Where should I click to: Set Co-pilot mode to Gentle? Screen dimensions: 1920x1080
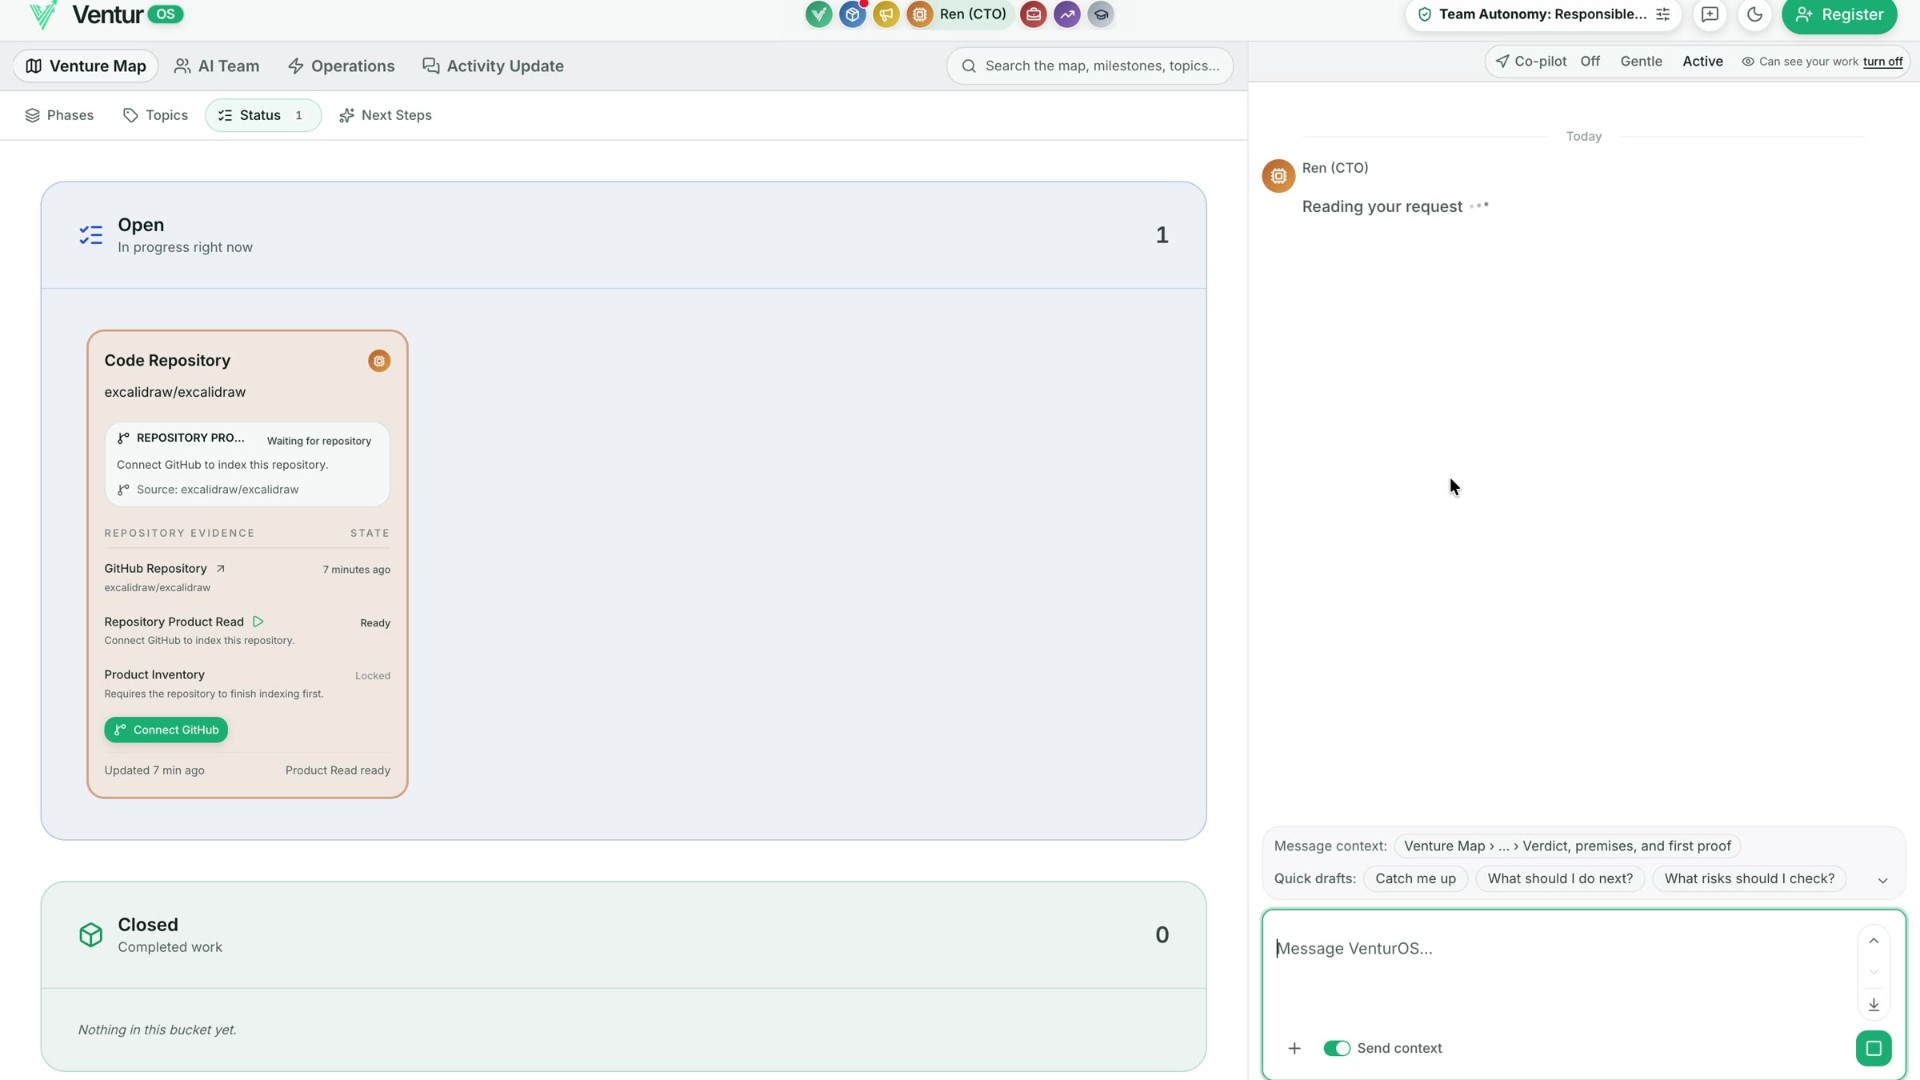[1641, 61]
